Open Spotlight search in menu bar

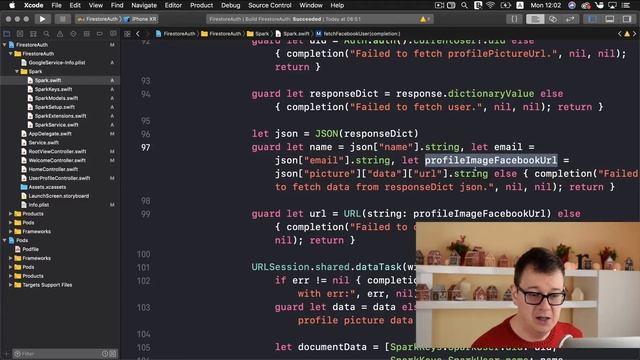point(464,5)
